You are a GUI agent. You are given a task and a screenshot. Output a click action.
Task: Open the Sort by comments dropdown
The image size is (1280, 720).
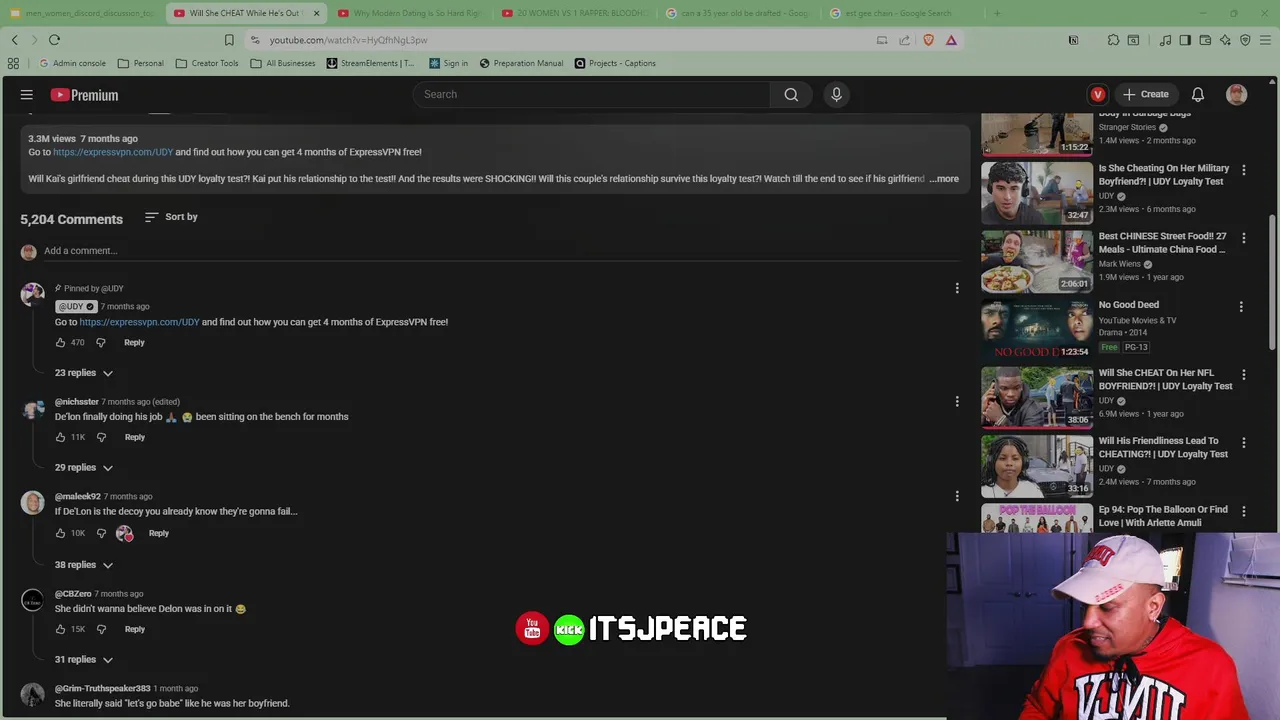tap(171, 217)
